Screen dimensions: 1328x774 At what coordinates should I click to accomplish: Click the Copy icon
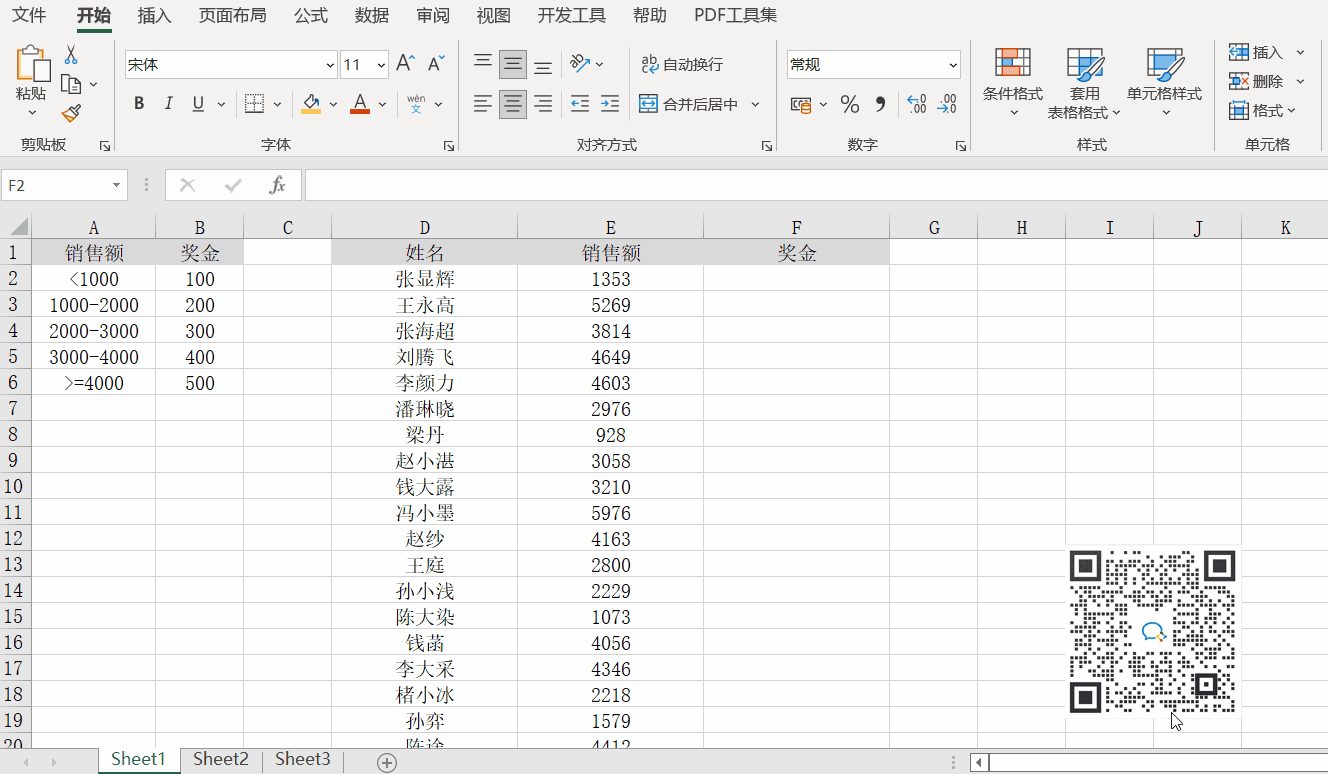coord(71,84)
